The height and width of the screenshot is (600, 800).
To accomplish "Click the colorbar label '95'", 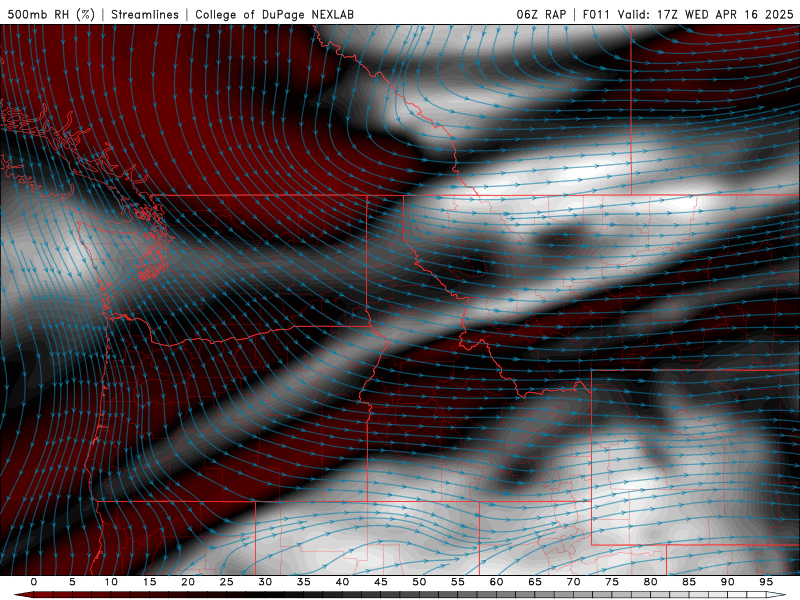I will 766,582.
